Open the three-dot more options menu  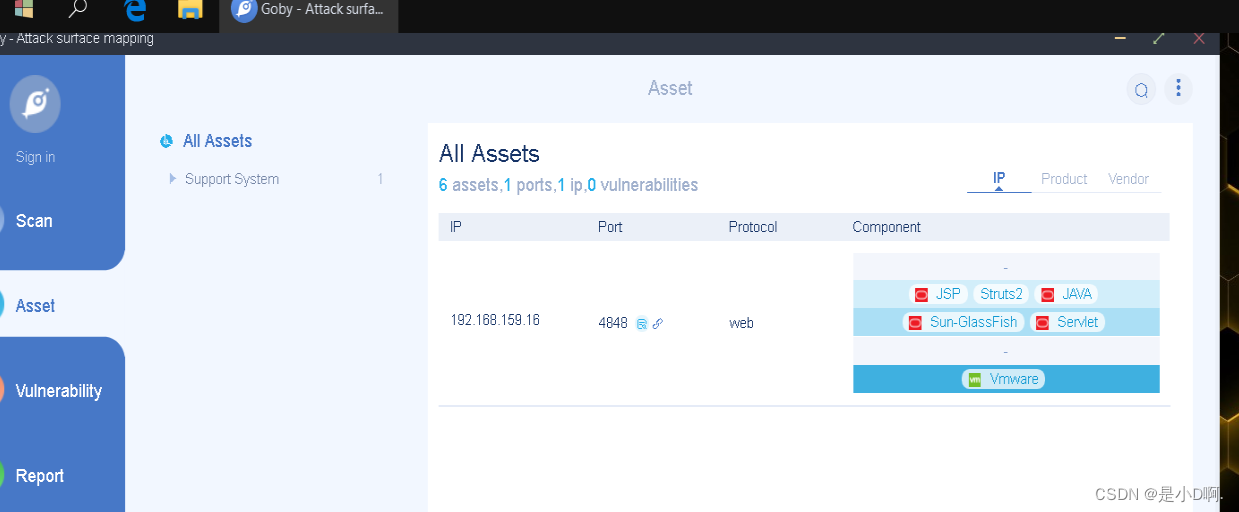[x=1178, y=89]
